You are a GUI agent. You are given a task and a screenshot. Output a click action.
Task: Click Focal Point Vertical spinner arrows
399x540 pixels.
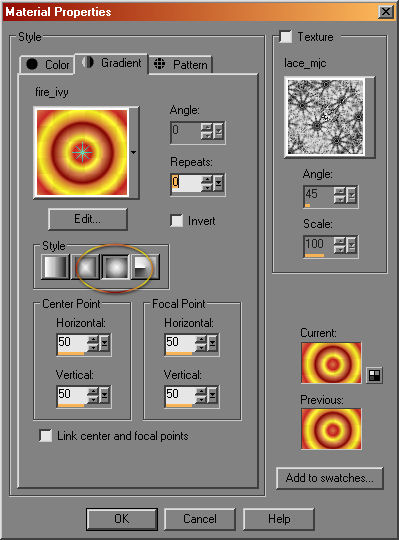201,395
